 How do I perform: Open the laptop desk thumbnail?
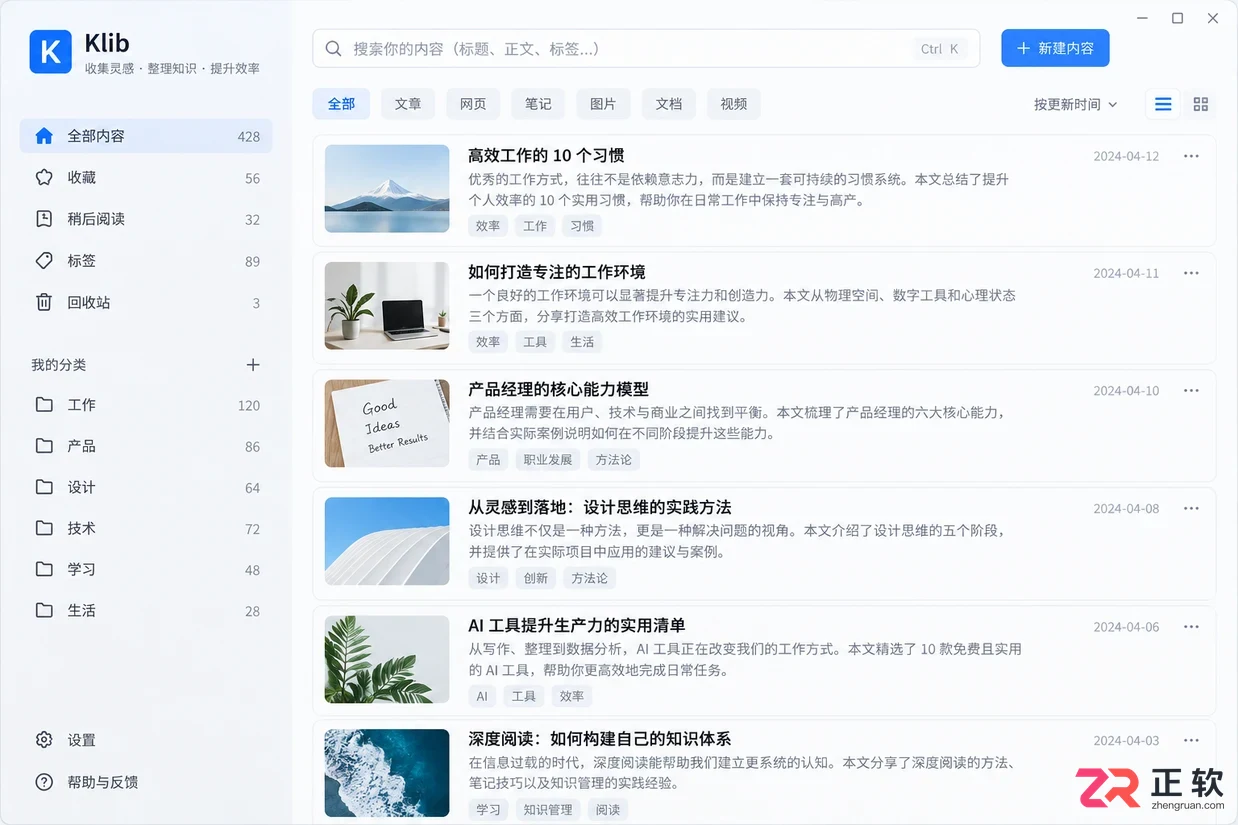[x=387, y=306]
